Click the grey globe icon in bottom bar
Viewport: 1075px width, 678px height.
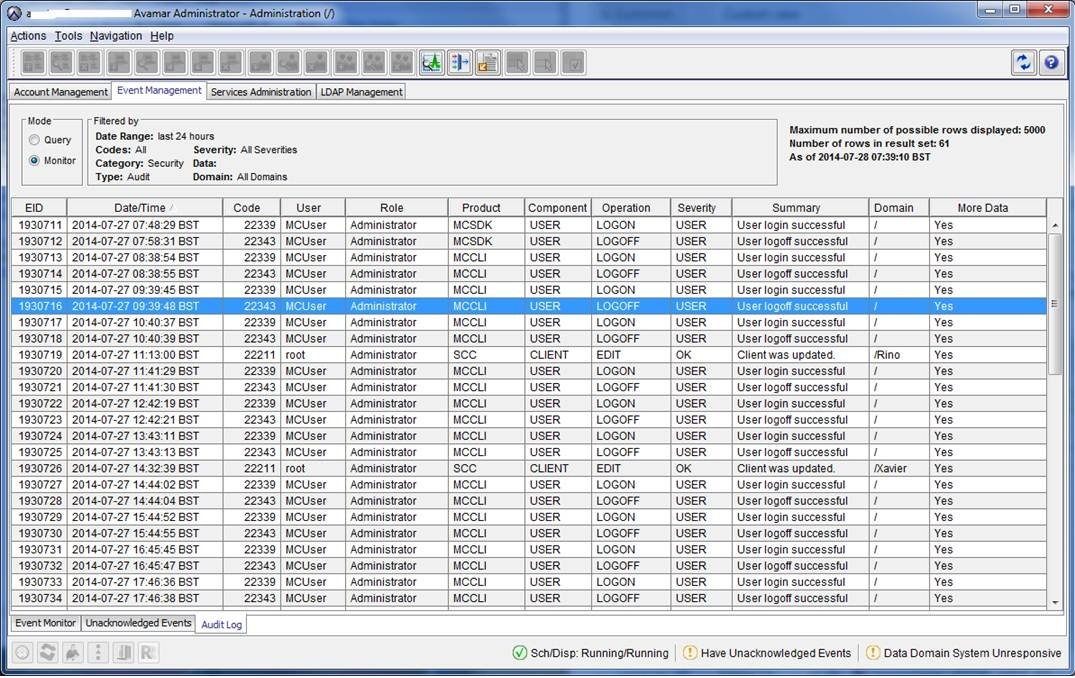coord(23,652)
